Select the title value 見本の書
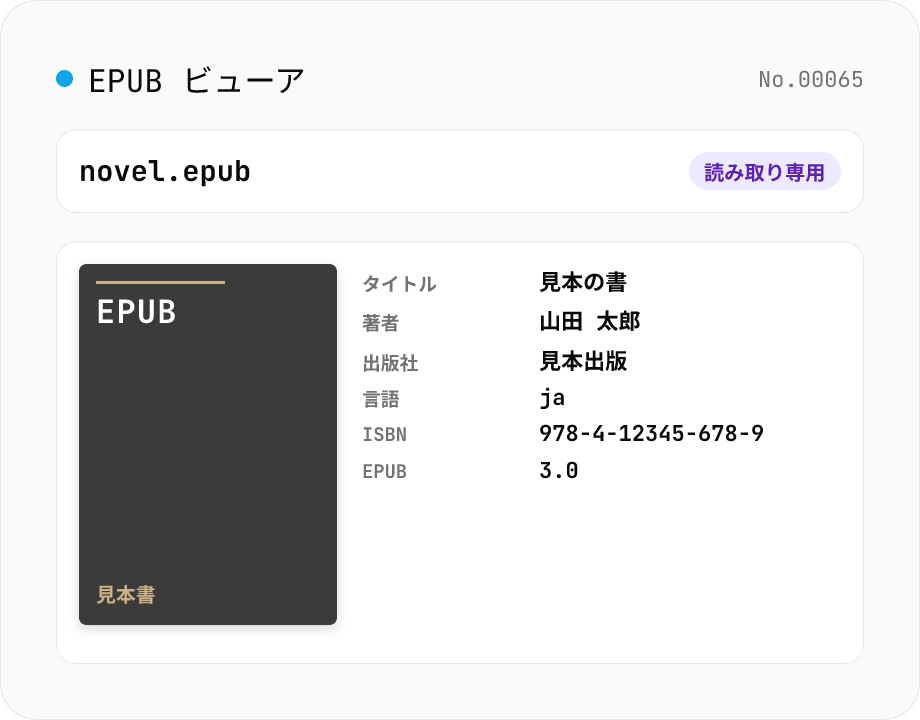 coord(583,282)
